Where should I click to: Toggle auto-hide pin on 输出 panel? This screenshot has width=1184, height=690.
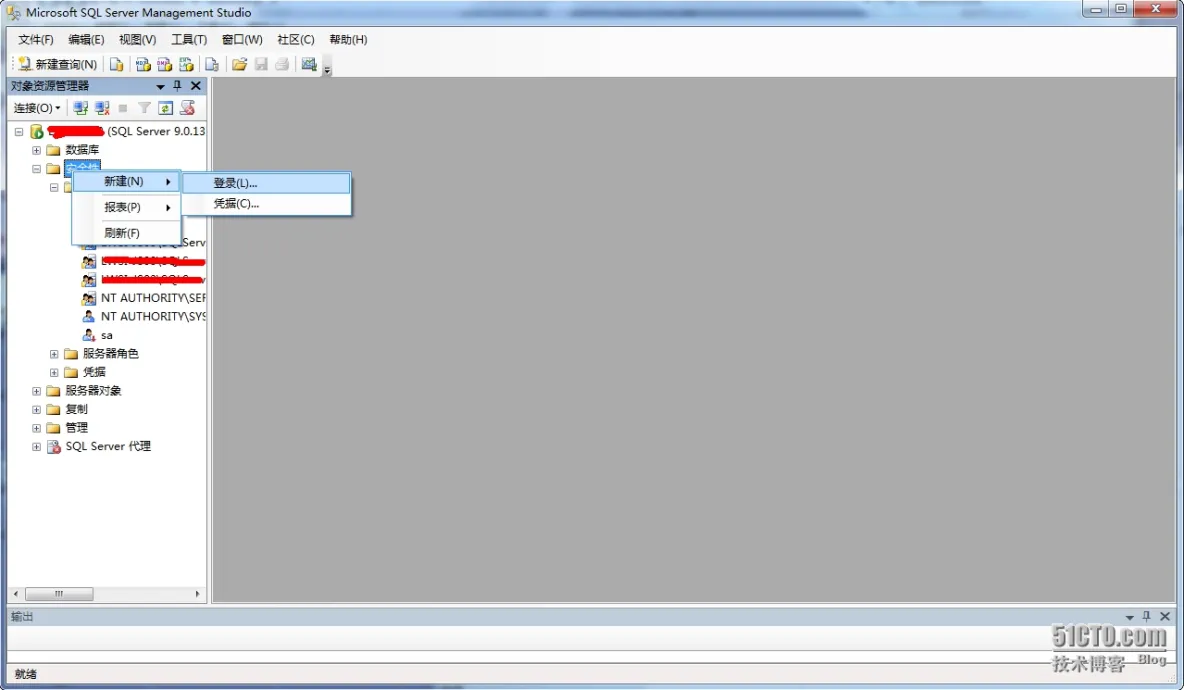(x=1146, y=616)
